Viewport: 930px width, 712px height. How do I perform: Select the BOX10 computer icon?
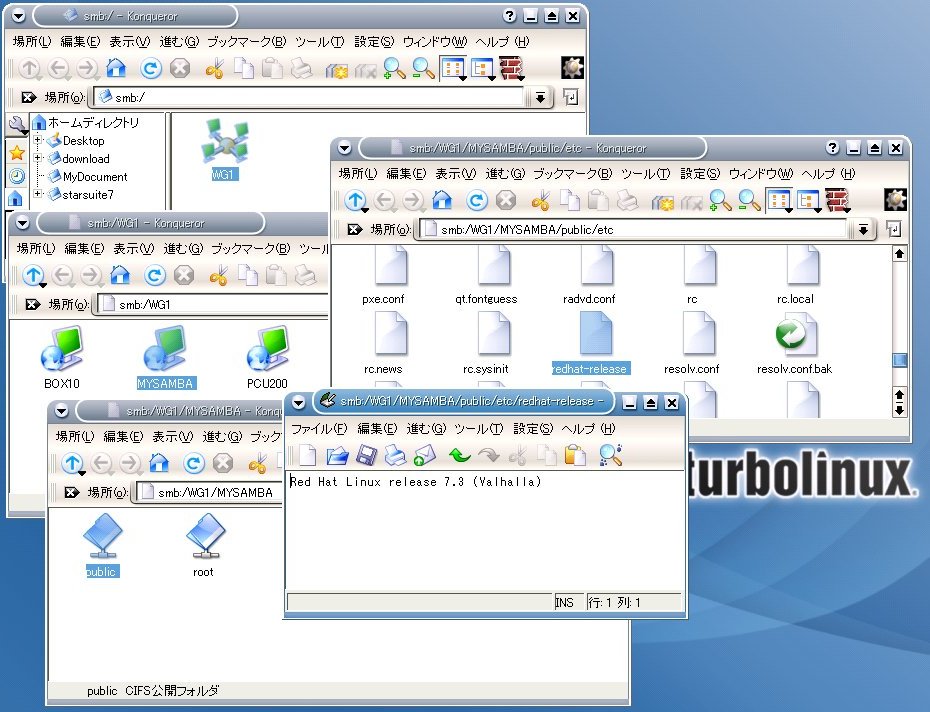point(62,358)
